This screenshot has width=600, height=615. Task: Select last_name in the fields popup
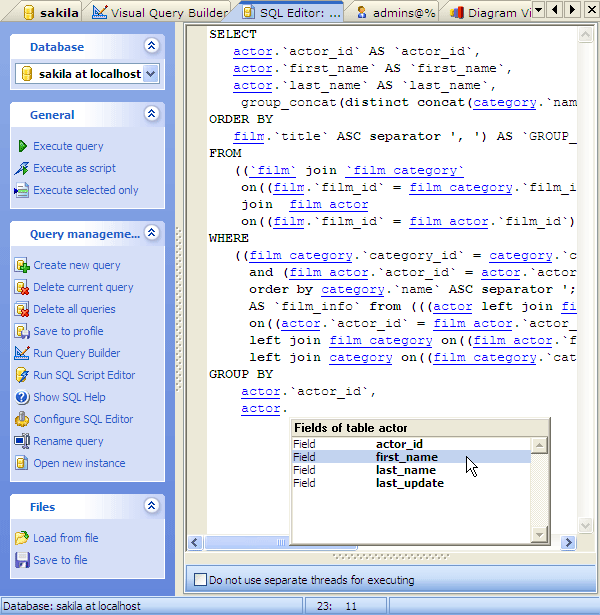coord(411,470)
